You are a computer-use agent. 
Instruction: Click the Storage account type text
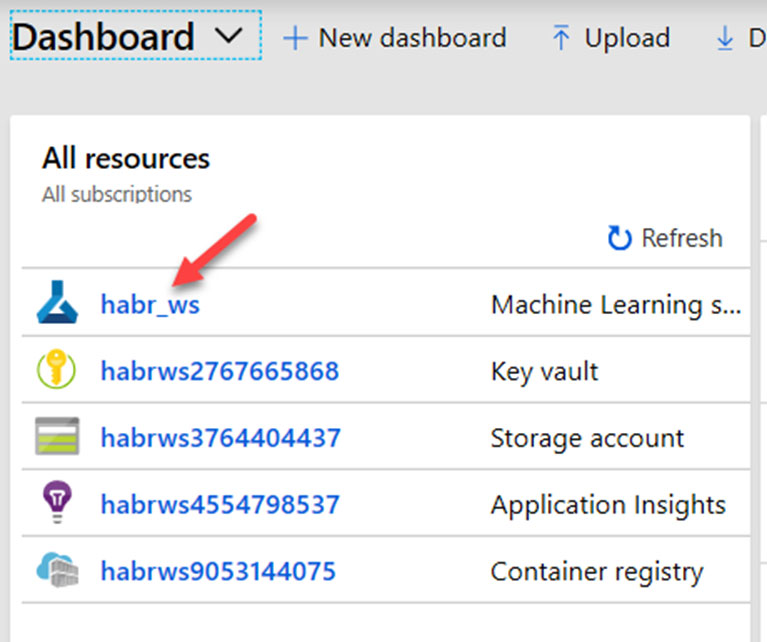coord(587,438)
